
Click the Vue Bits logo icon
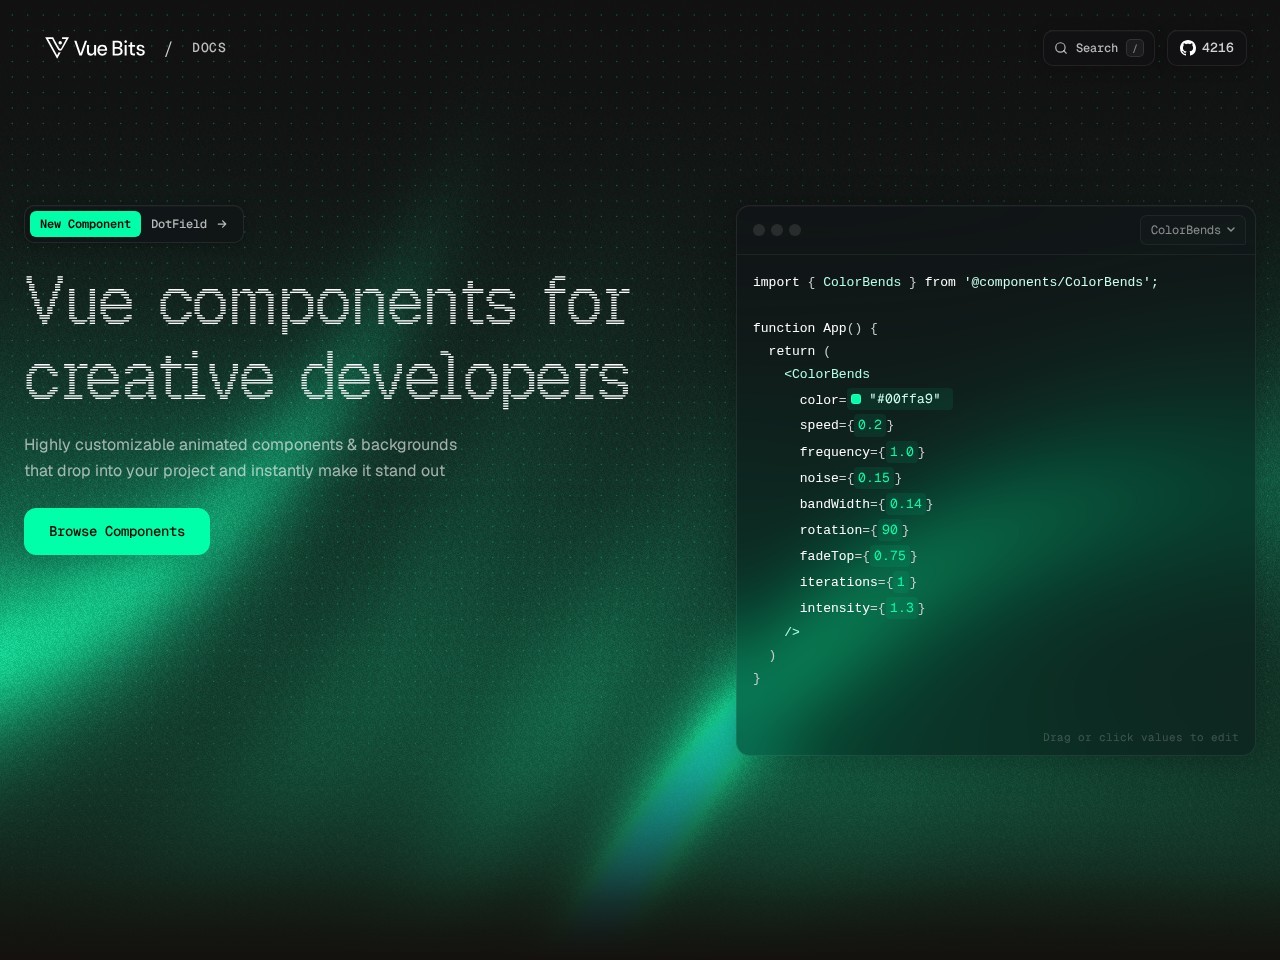57,48
